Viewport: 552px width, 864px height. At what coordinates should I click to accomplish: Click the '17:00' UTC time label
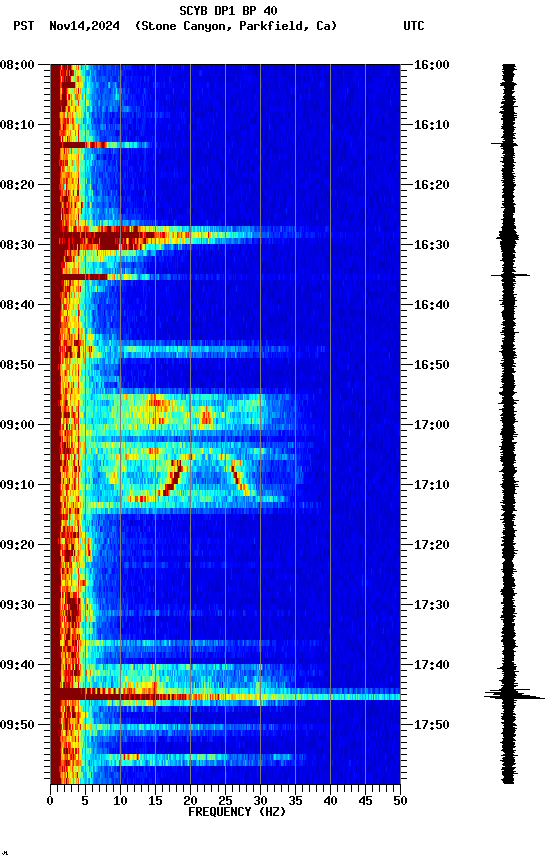(x=432, y=425)
